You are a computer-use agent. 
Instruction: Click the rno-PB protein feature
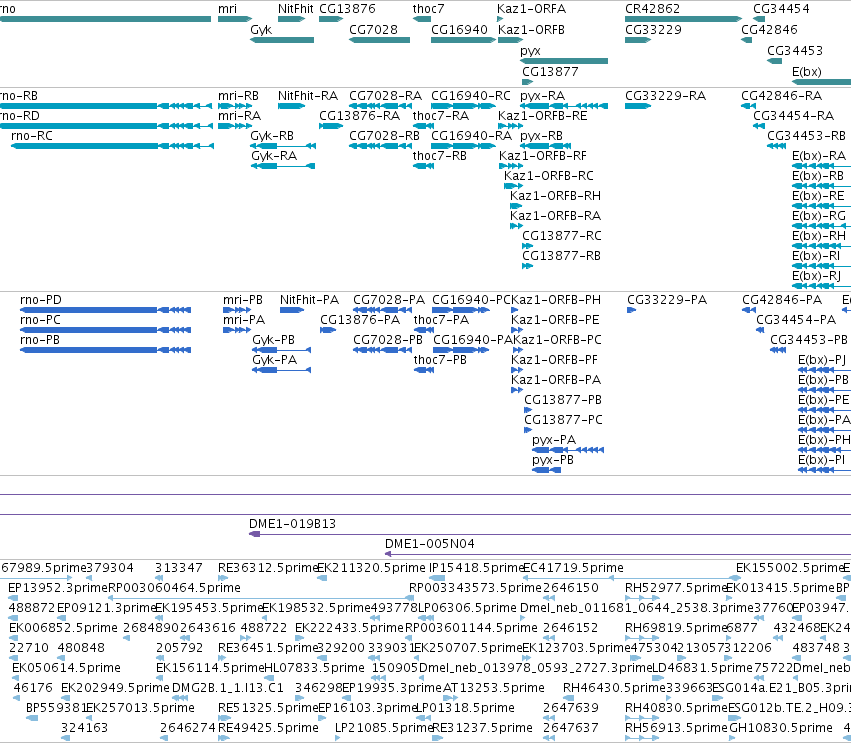(105, 350)
